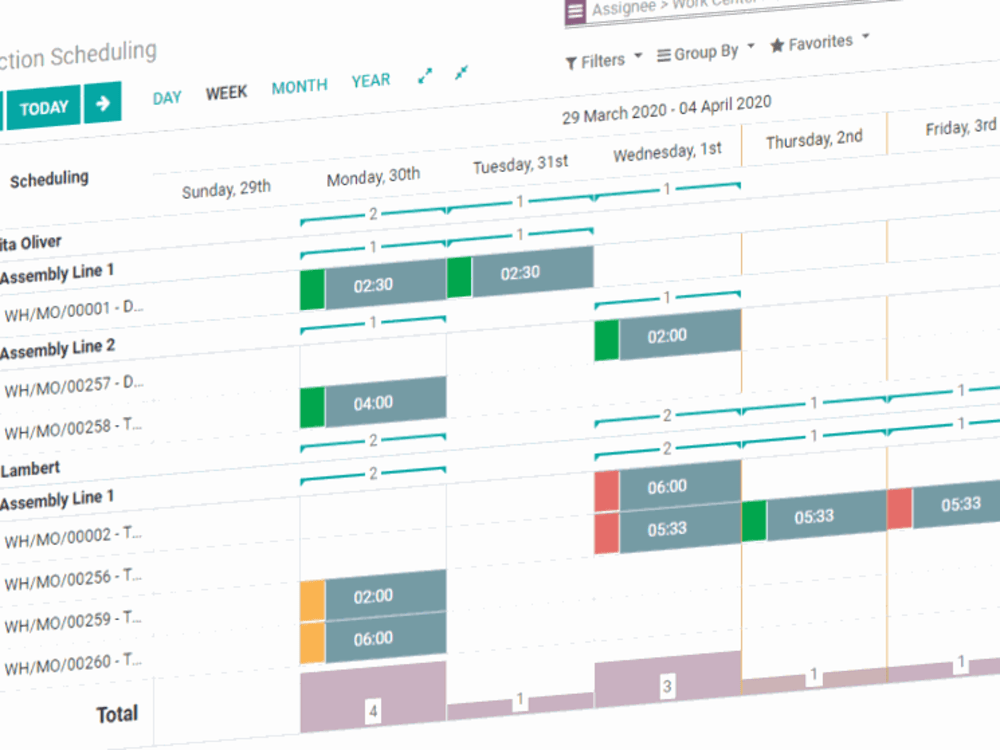Open the Filters dropdown

[x=603, y=61]
